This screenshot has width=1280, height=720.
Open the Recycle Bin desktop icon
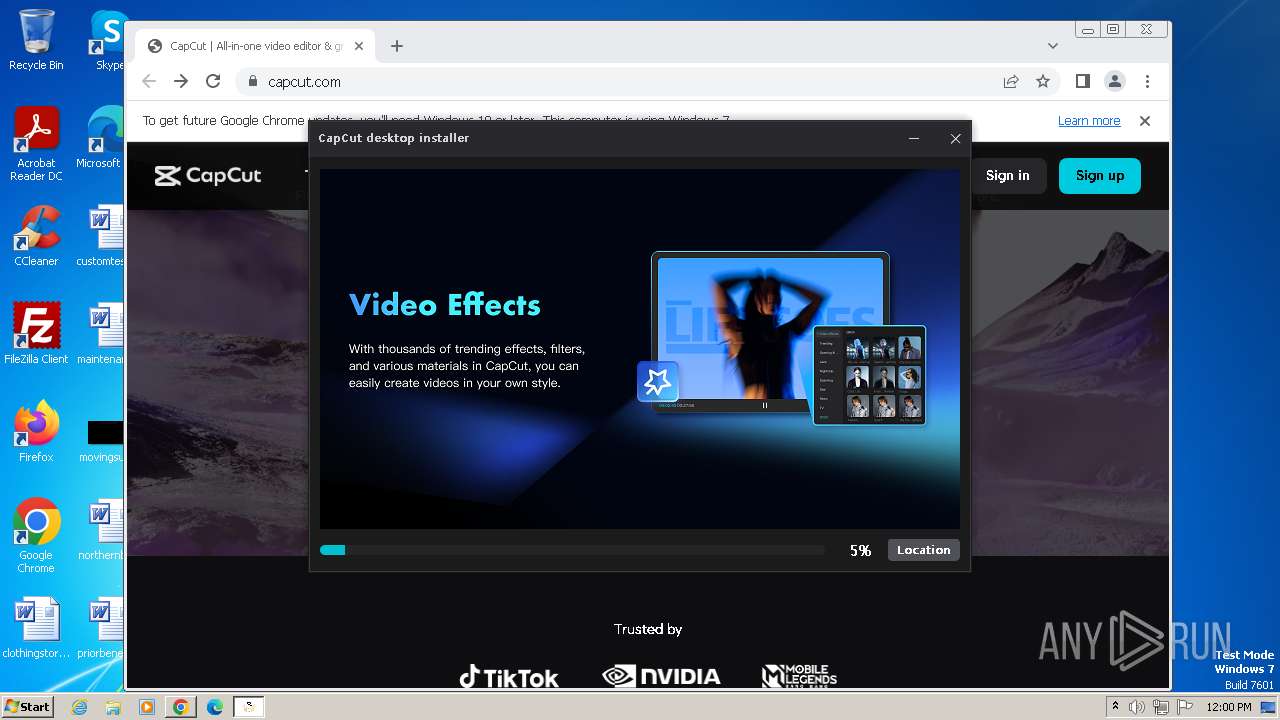[36, 40]
